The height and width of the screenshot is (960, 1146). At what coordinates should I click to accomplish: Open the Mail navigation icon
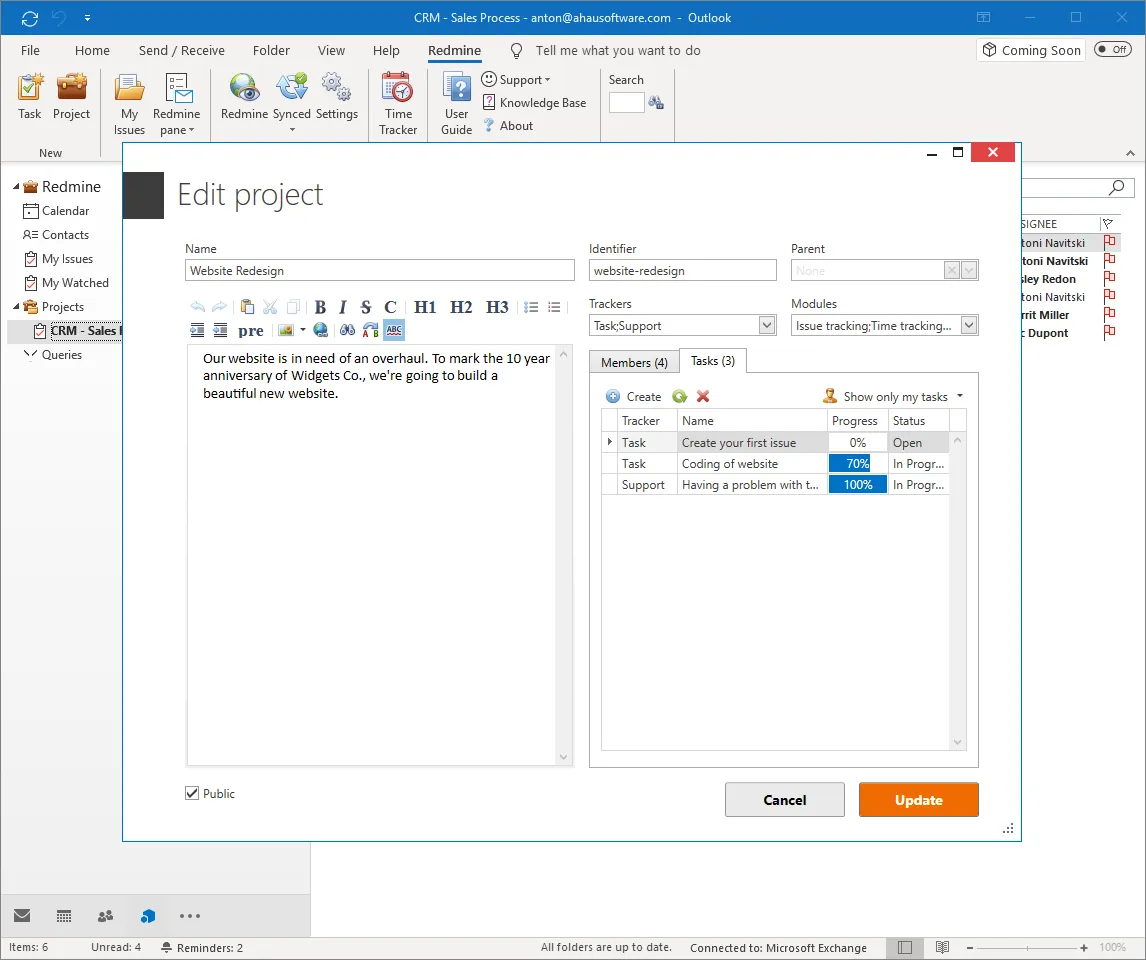pyautogui.click(x=22, y=915)
